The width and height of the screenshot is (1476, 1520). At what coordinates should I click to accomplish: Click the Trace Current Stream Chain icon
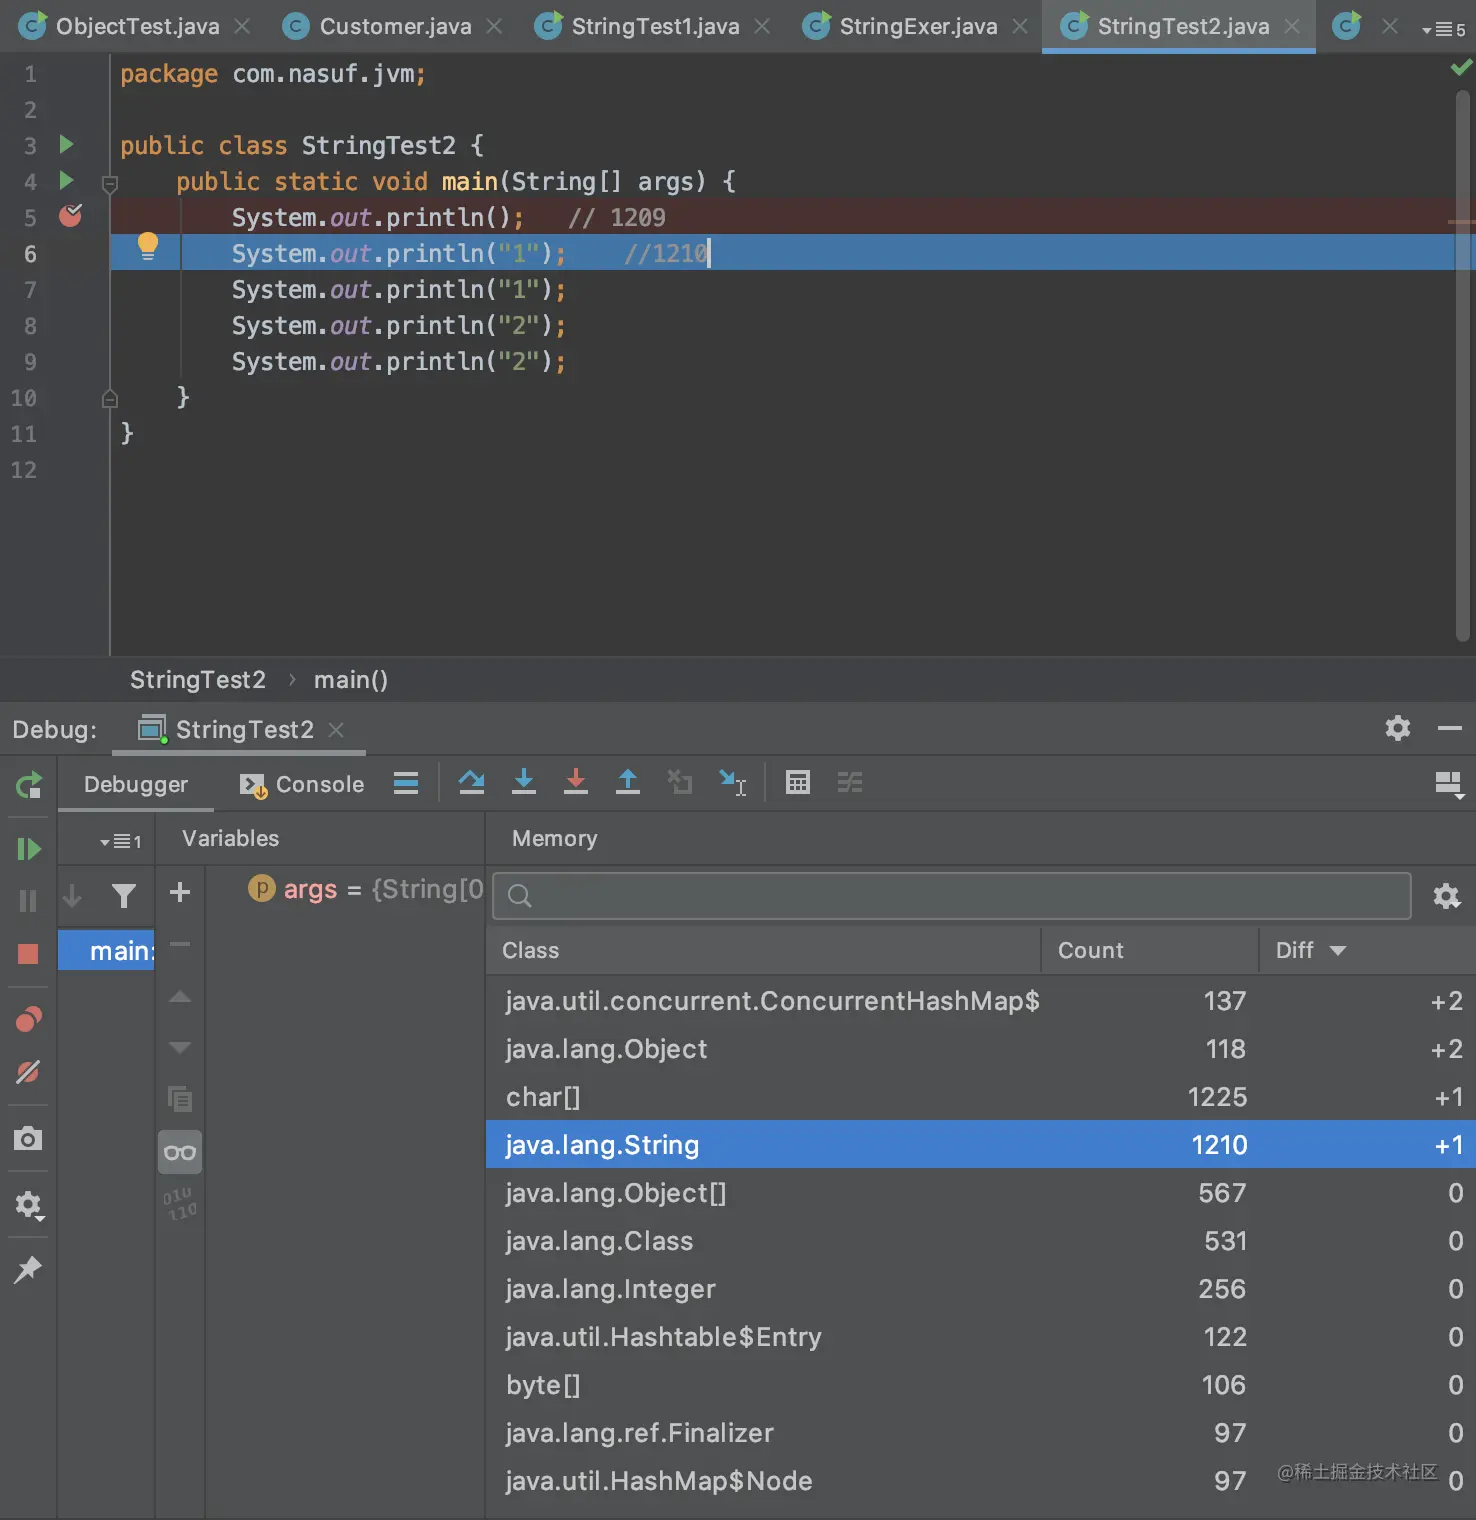click(850, 782)
